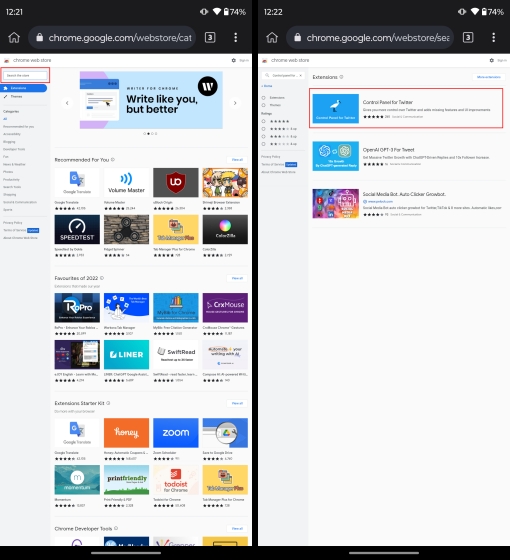Go back via the Home link
Viewport: 510px width, 560px height.
(267, 86)
